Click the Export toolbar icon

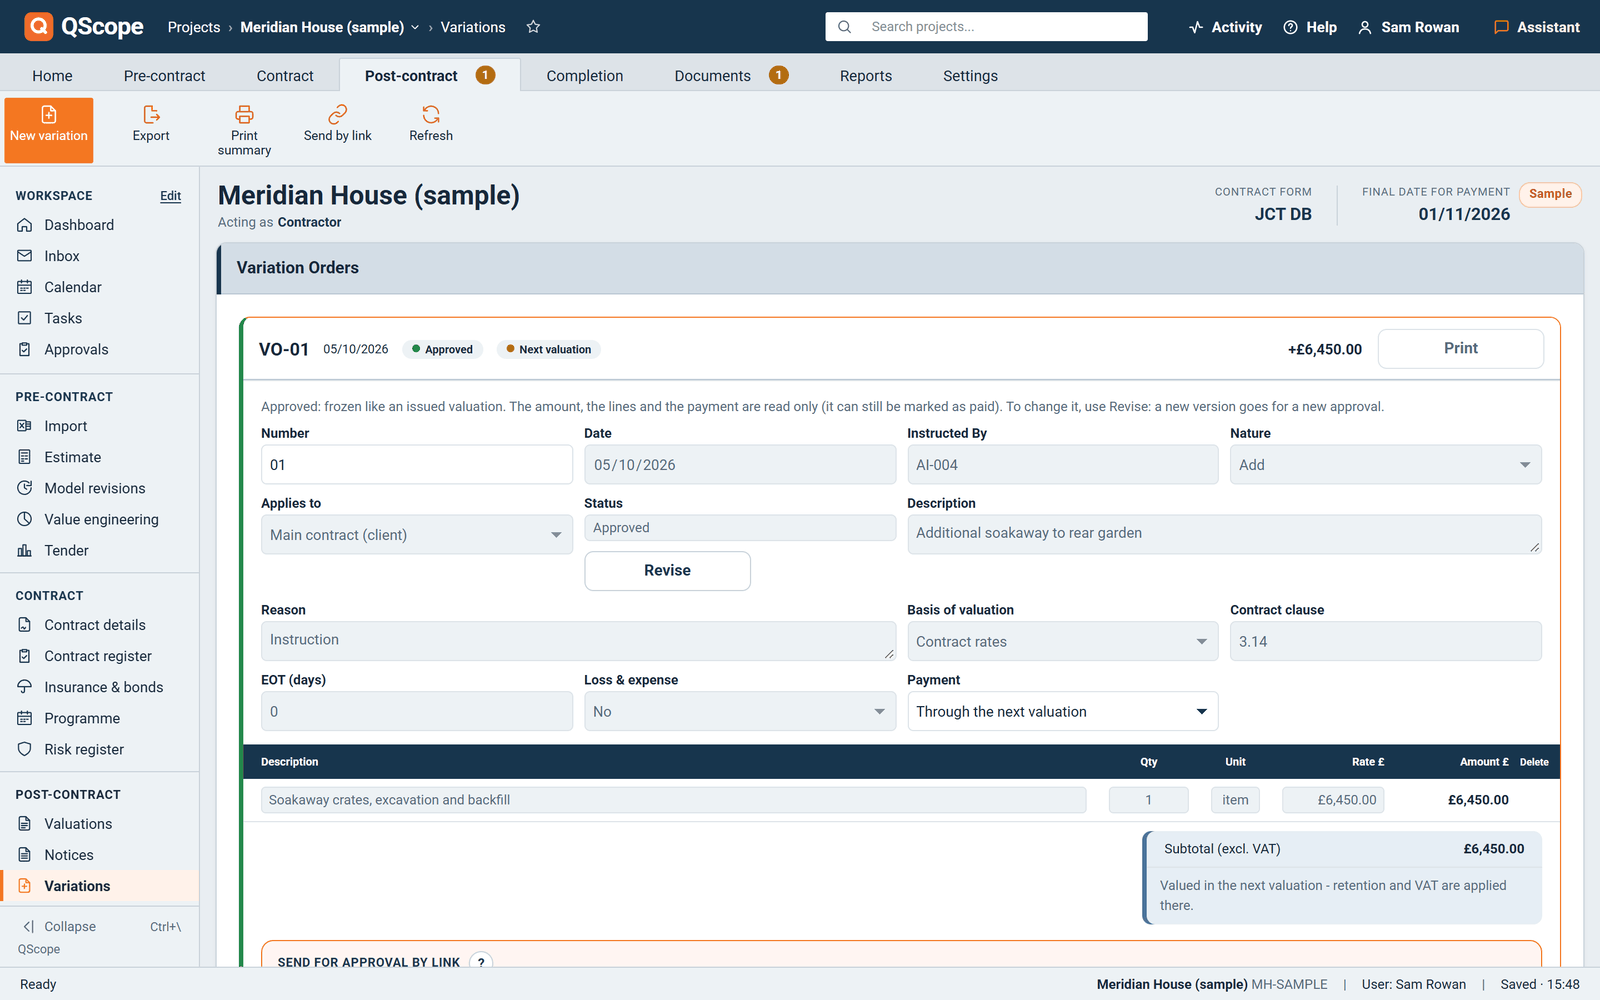pyautogui.click(x=151, y=125)
